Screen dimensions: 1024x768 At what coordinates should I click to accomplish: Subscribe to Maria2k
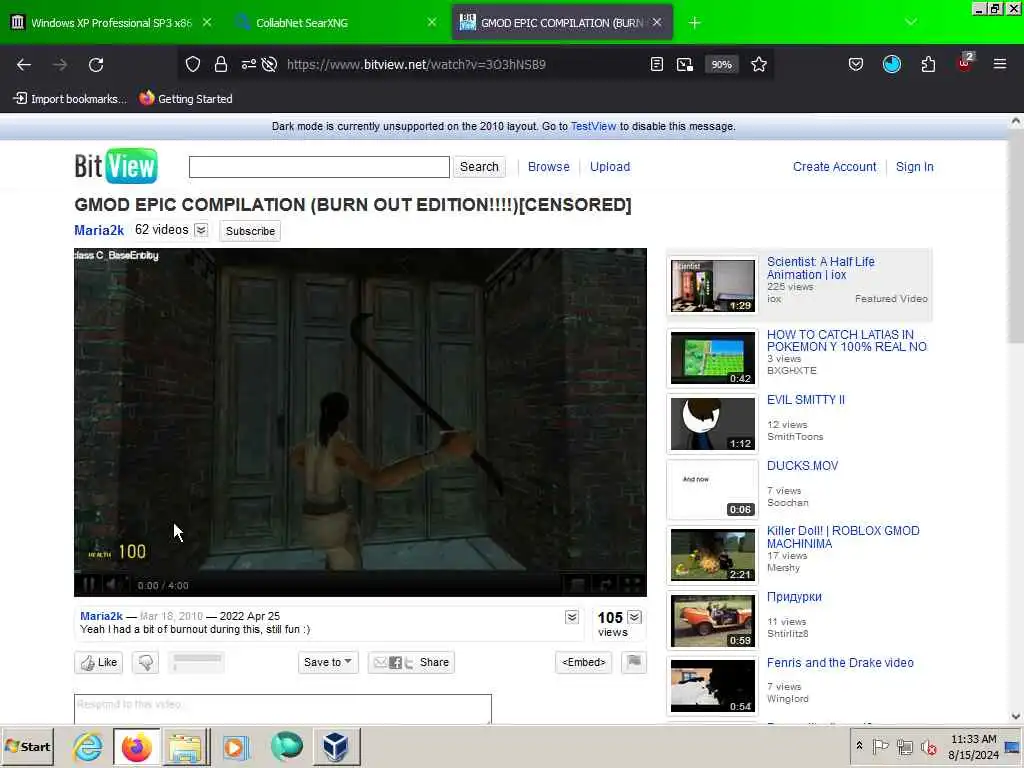point(250,231)
